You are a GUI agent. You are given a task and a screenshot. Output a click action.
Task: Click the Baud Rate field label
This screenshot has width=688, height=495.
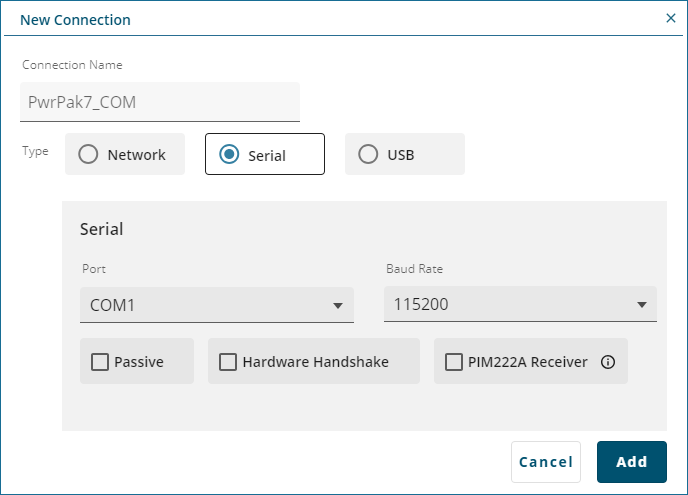(x=414, y=269)
